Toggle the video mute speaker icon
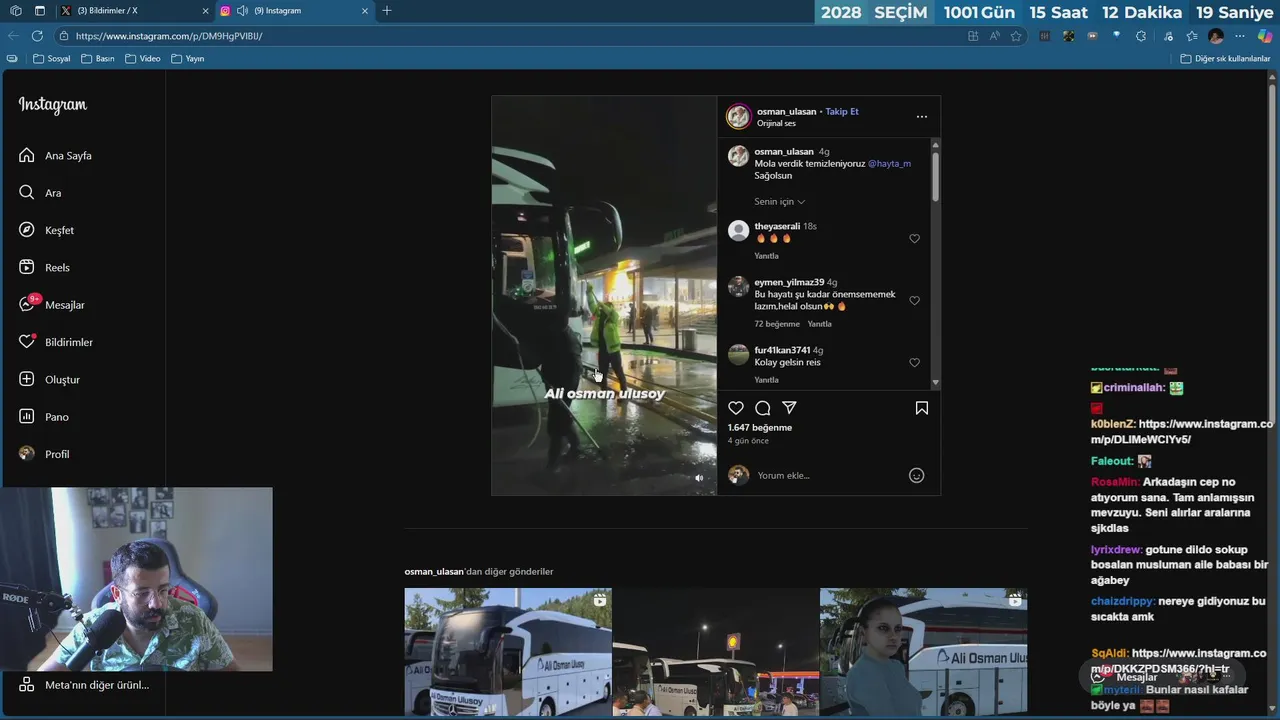The image size is (1280, 720). click(699, 478)
